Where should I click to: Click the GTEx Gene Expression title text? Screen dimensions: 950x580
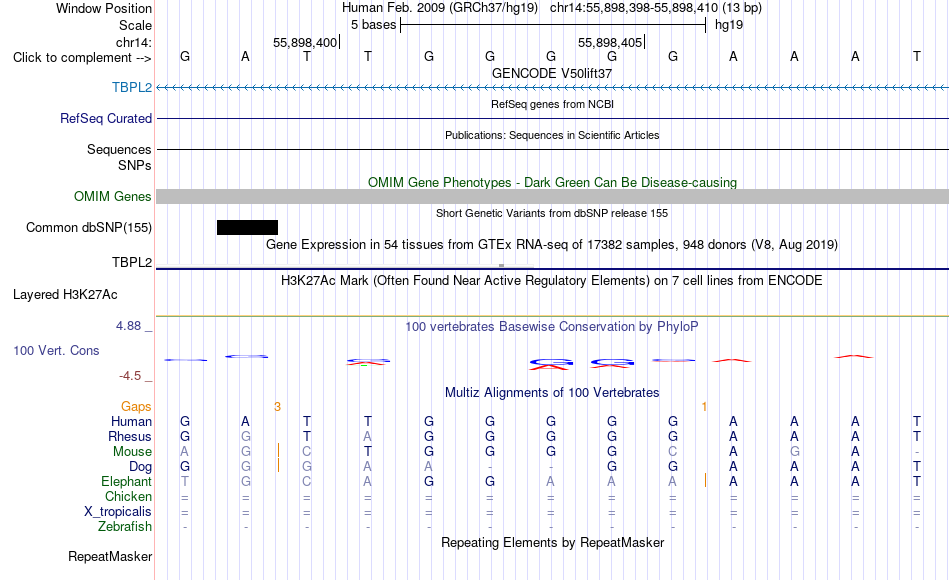click(x=552, y=244)
